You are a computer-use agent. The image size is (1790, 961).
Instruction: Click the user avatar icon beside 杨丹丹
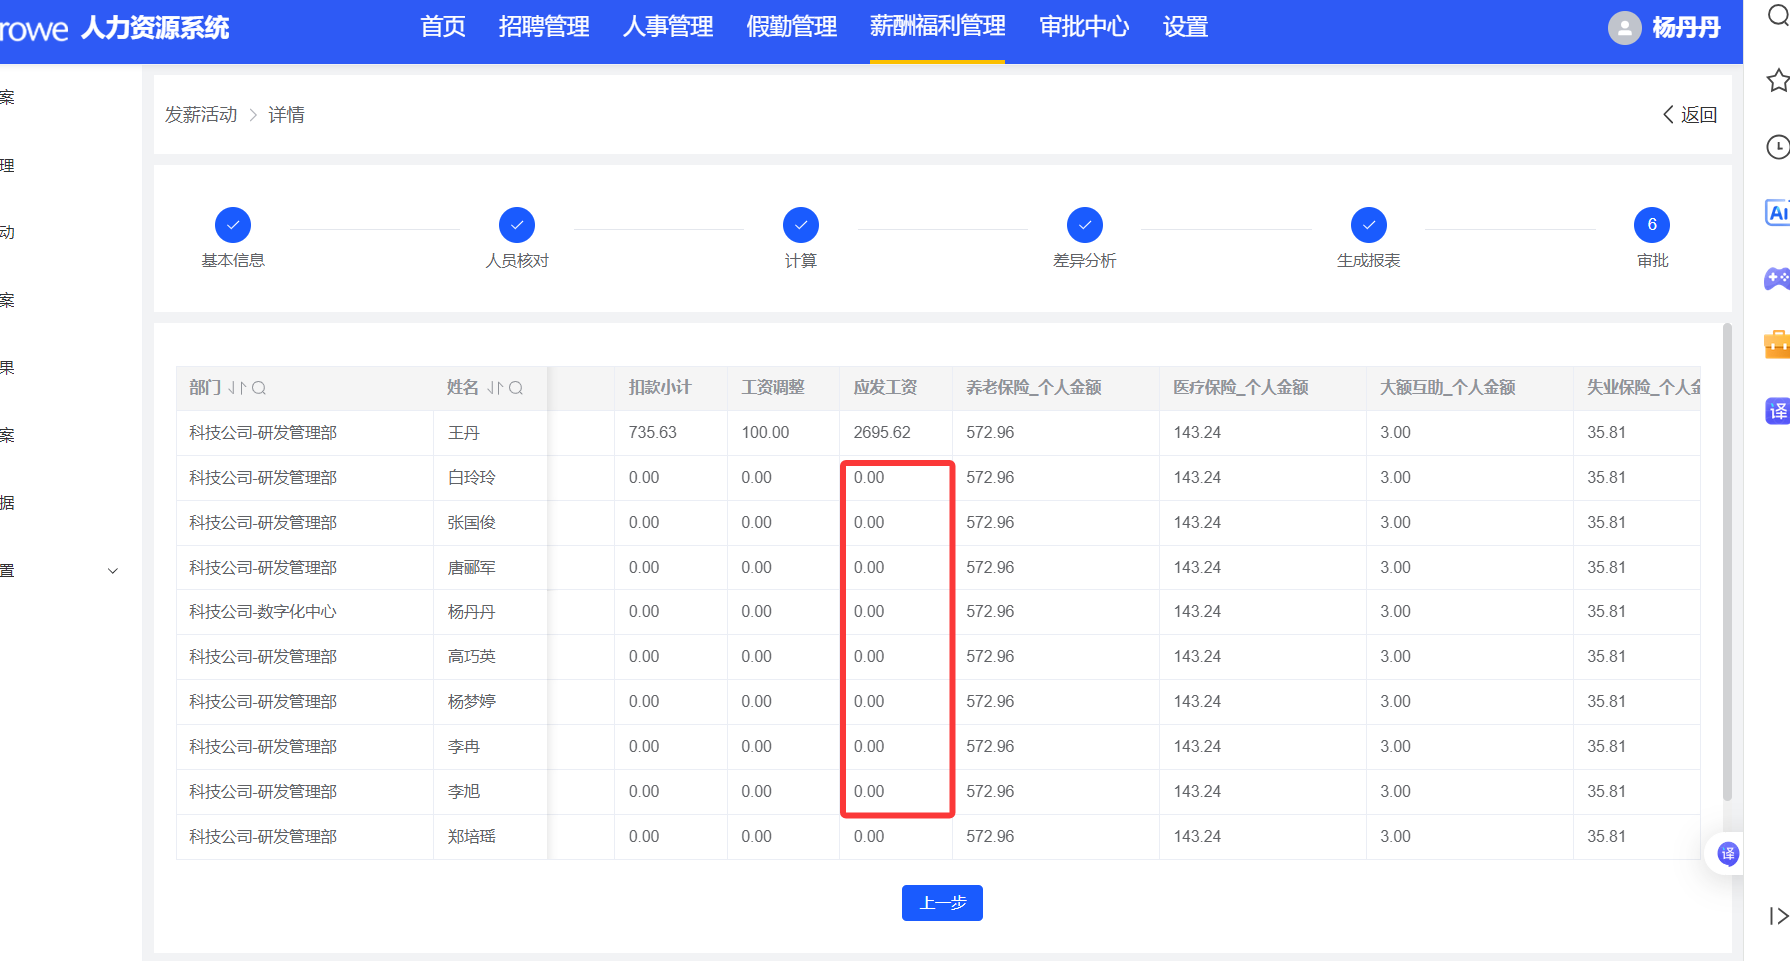(1624, 28)
